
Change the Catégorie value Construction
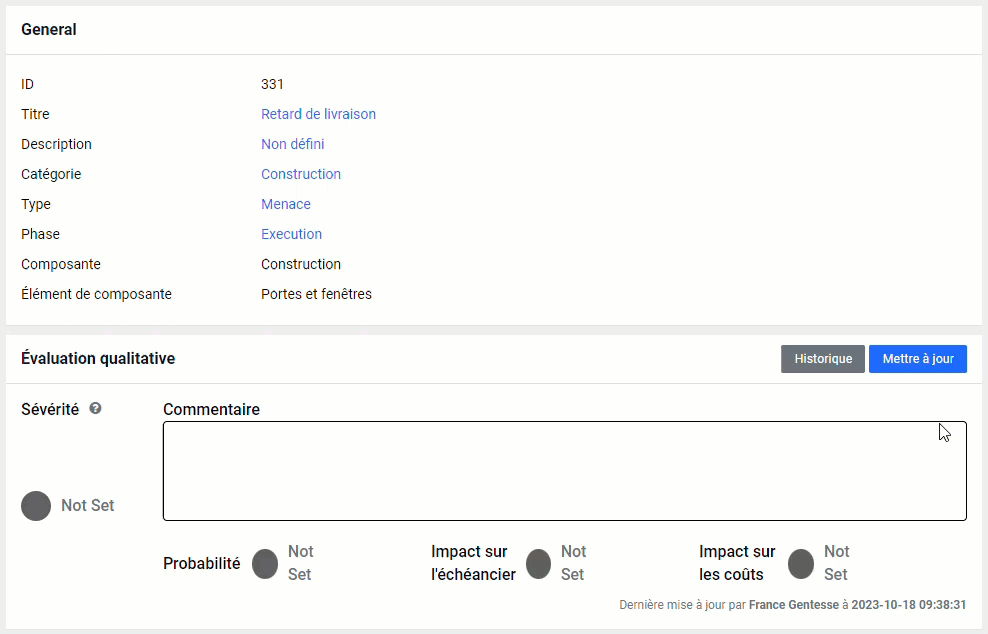click(x=301, y=174)
